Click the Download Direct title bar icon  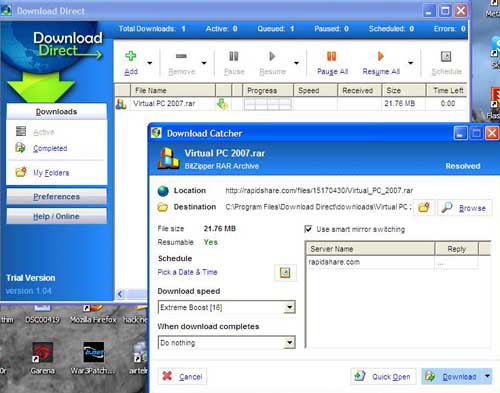(6, 10)
